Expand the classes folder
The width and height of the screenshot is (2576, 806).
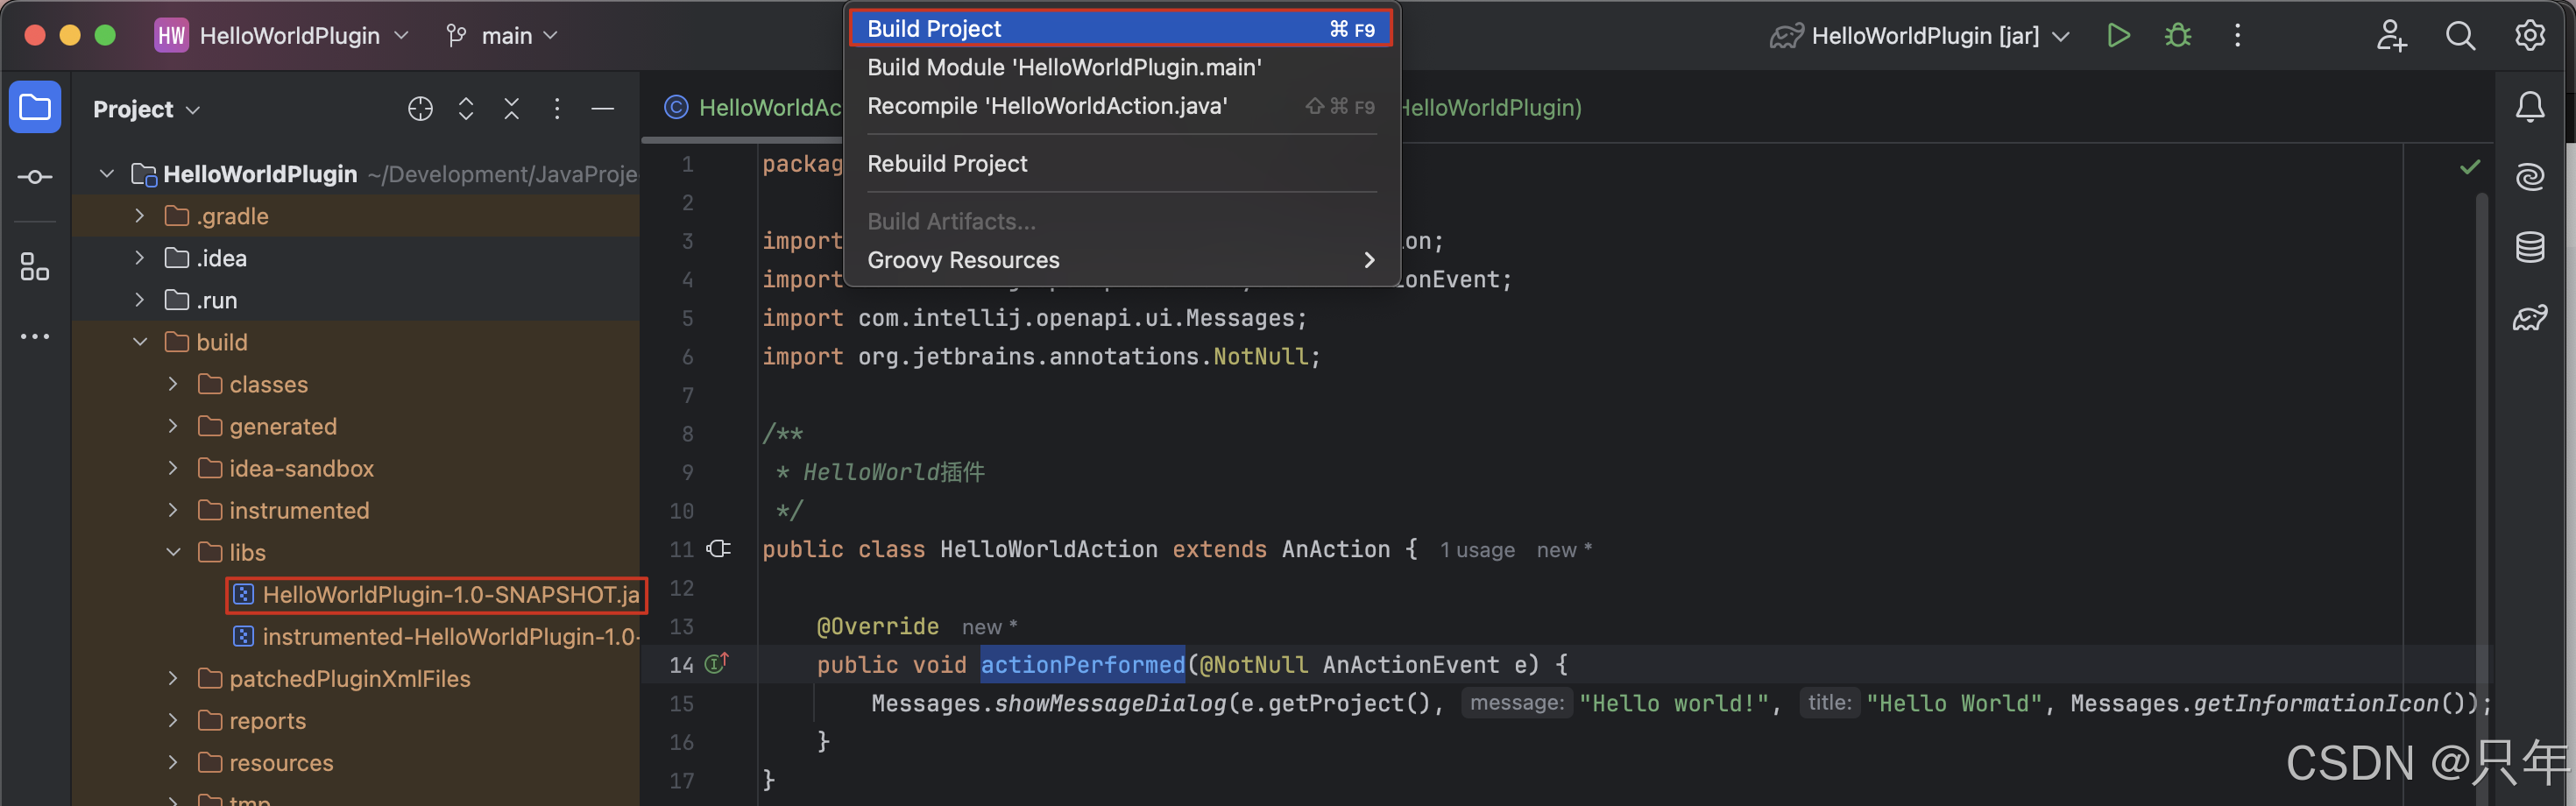173,384
